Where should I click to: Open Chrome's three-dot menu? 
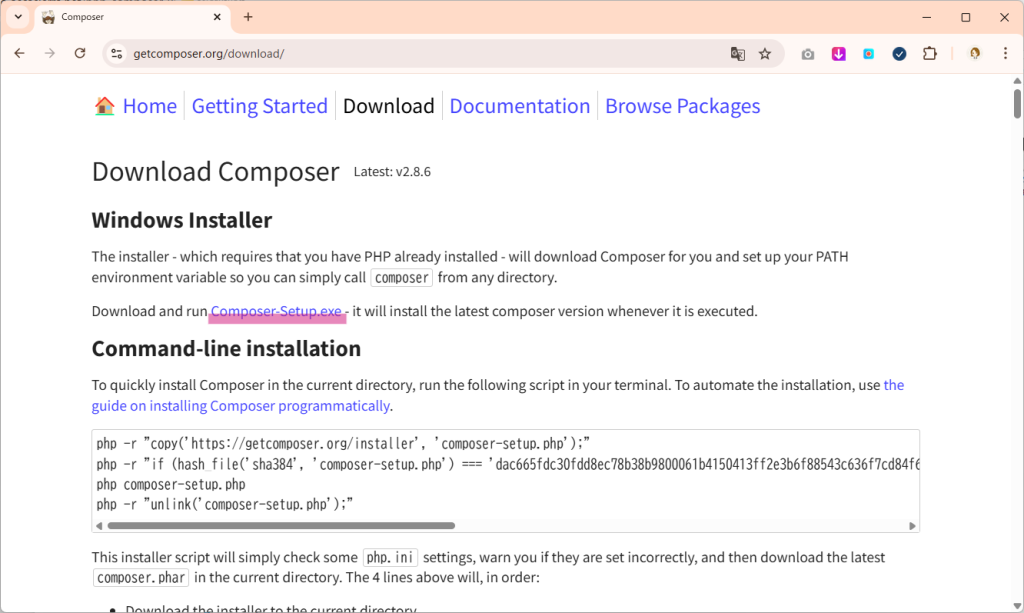coord(1005,54)
